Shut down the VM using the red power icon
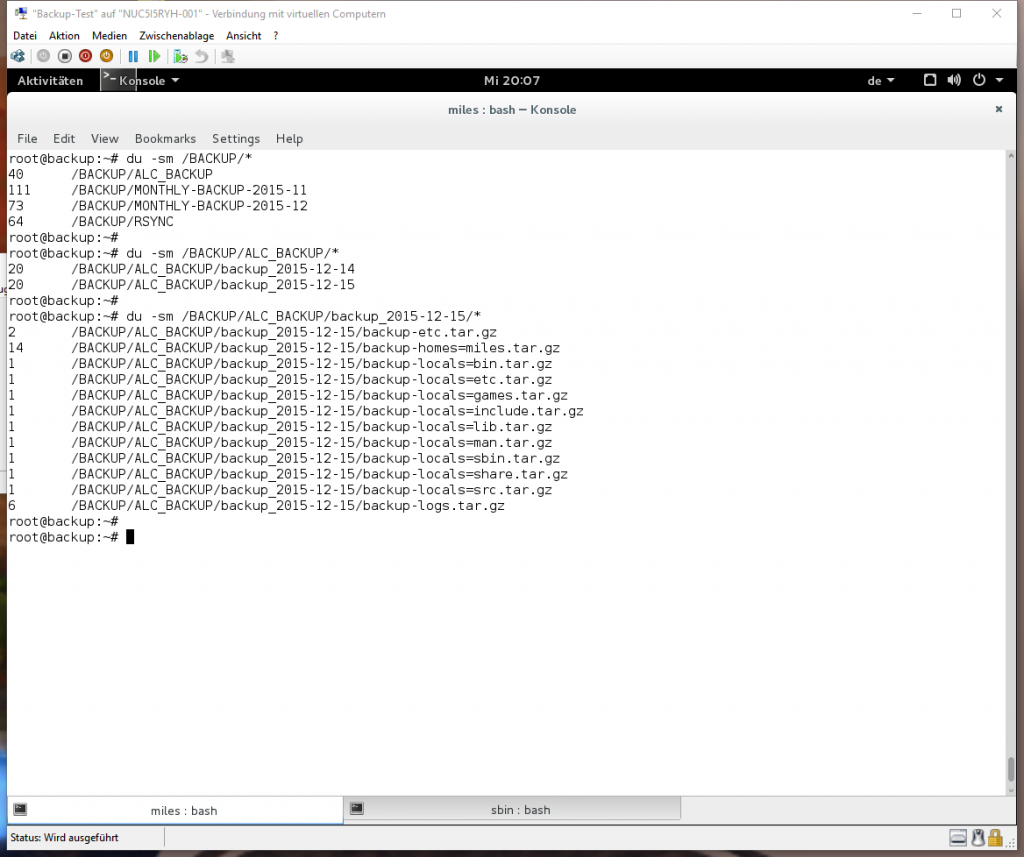 [x=86, y=56]
